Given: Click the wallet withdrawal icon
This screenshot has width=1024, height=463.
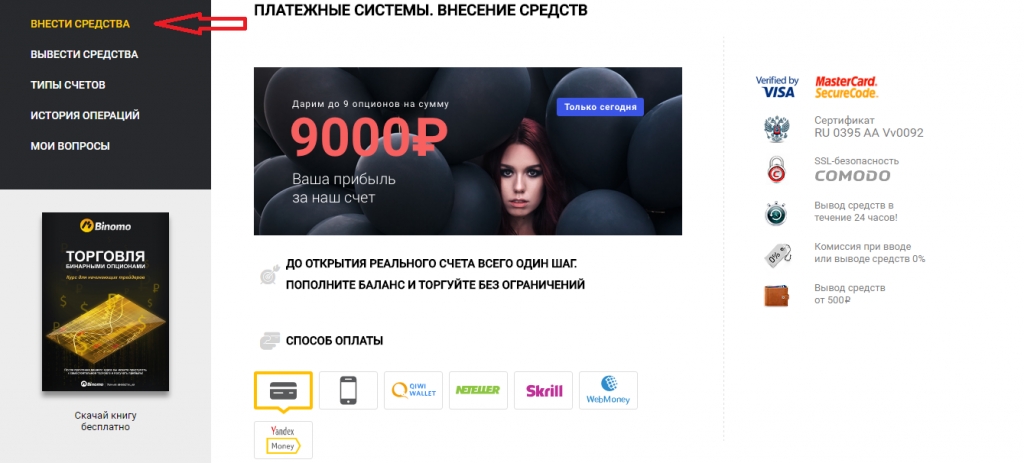Looking at the screenshot, I should pos(777,295).
